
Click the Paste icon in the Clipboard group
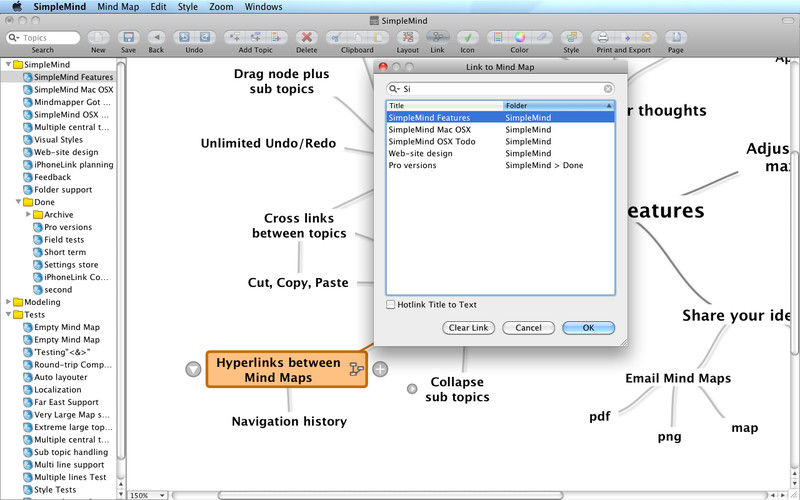pos(378,37)
